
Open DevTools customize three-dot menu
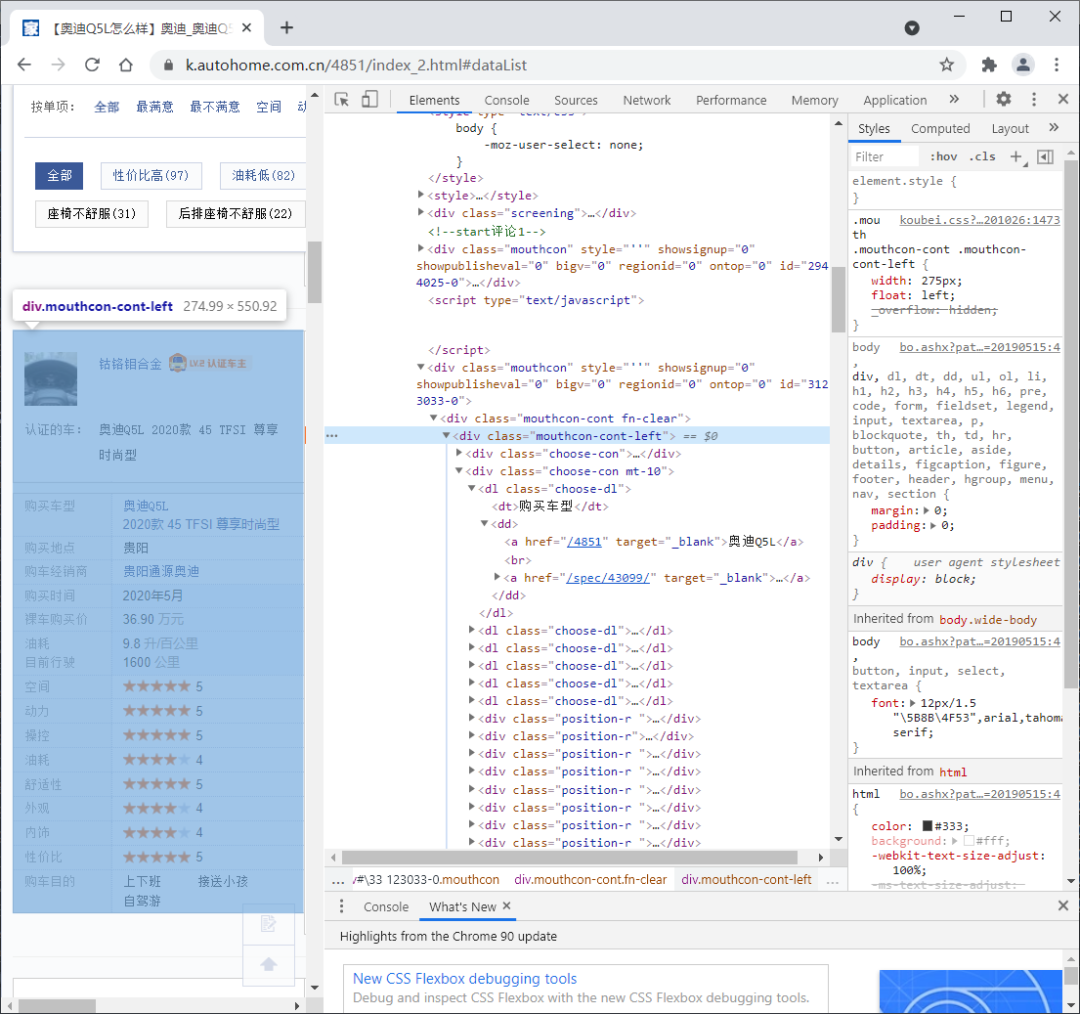(1034, 99)
